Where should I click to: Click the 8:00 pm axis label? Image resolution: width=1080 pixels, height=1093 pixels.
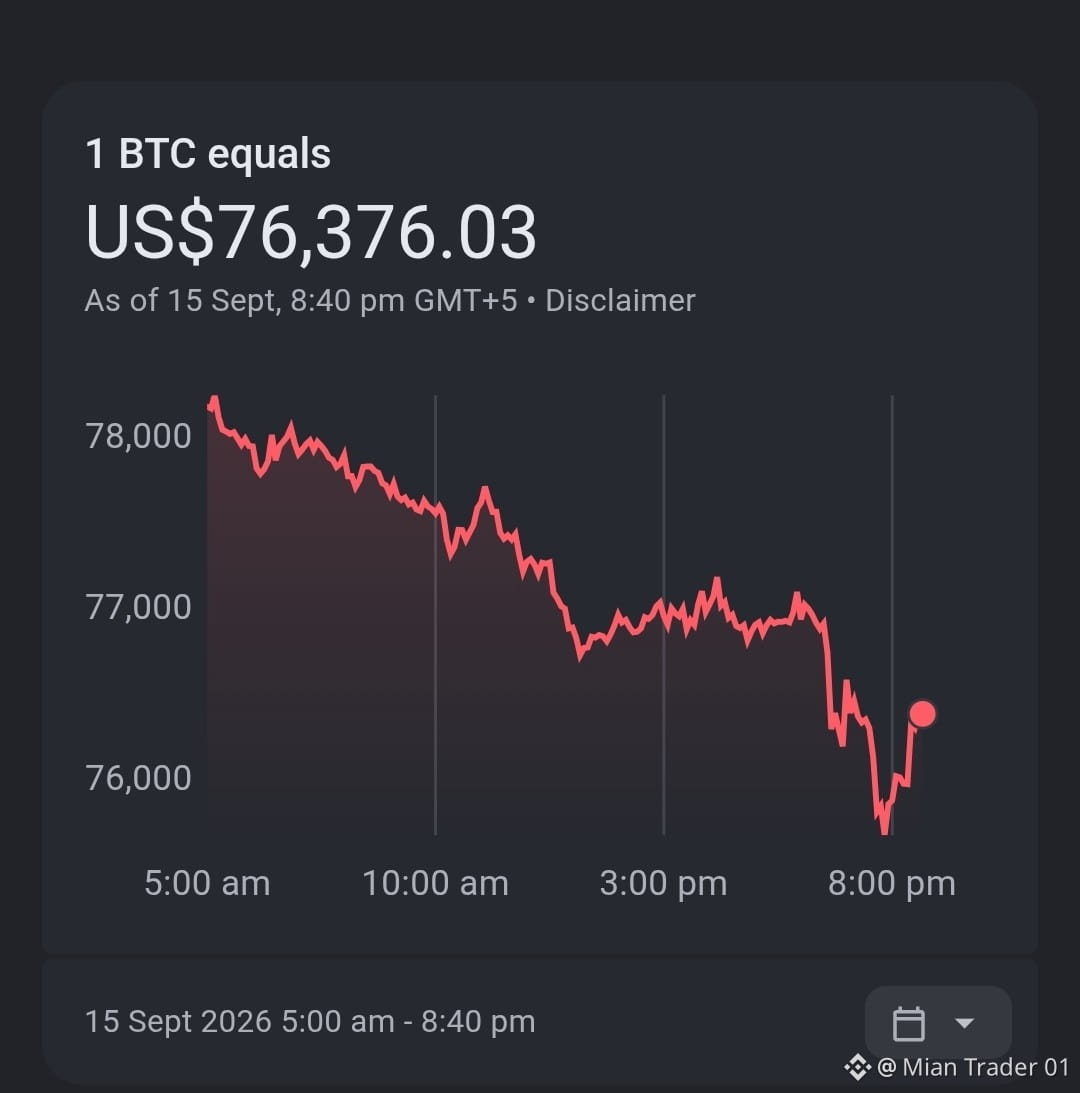[891, 883]
